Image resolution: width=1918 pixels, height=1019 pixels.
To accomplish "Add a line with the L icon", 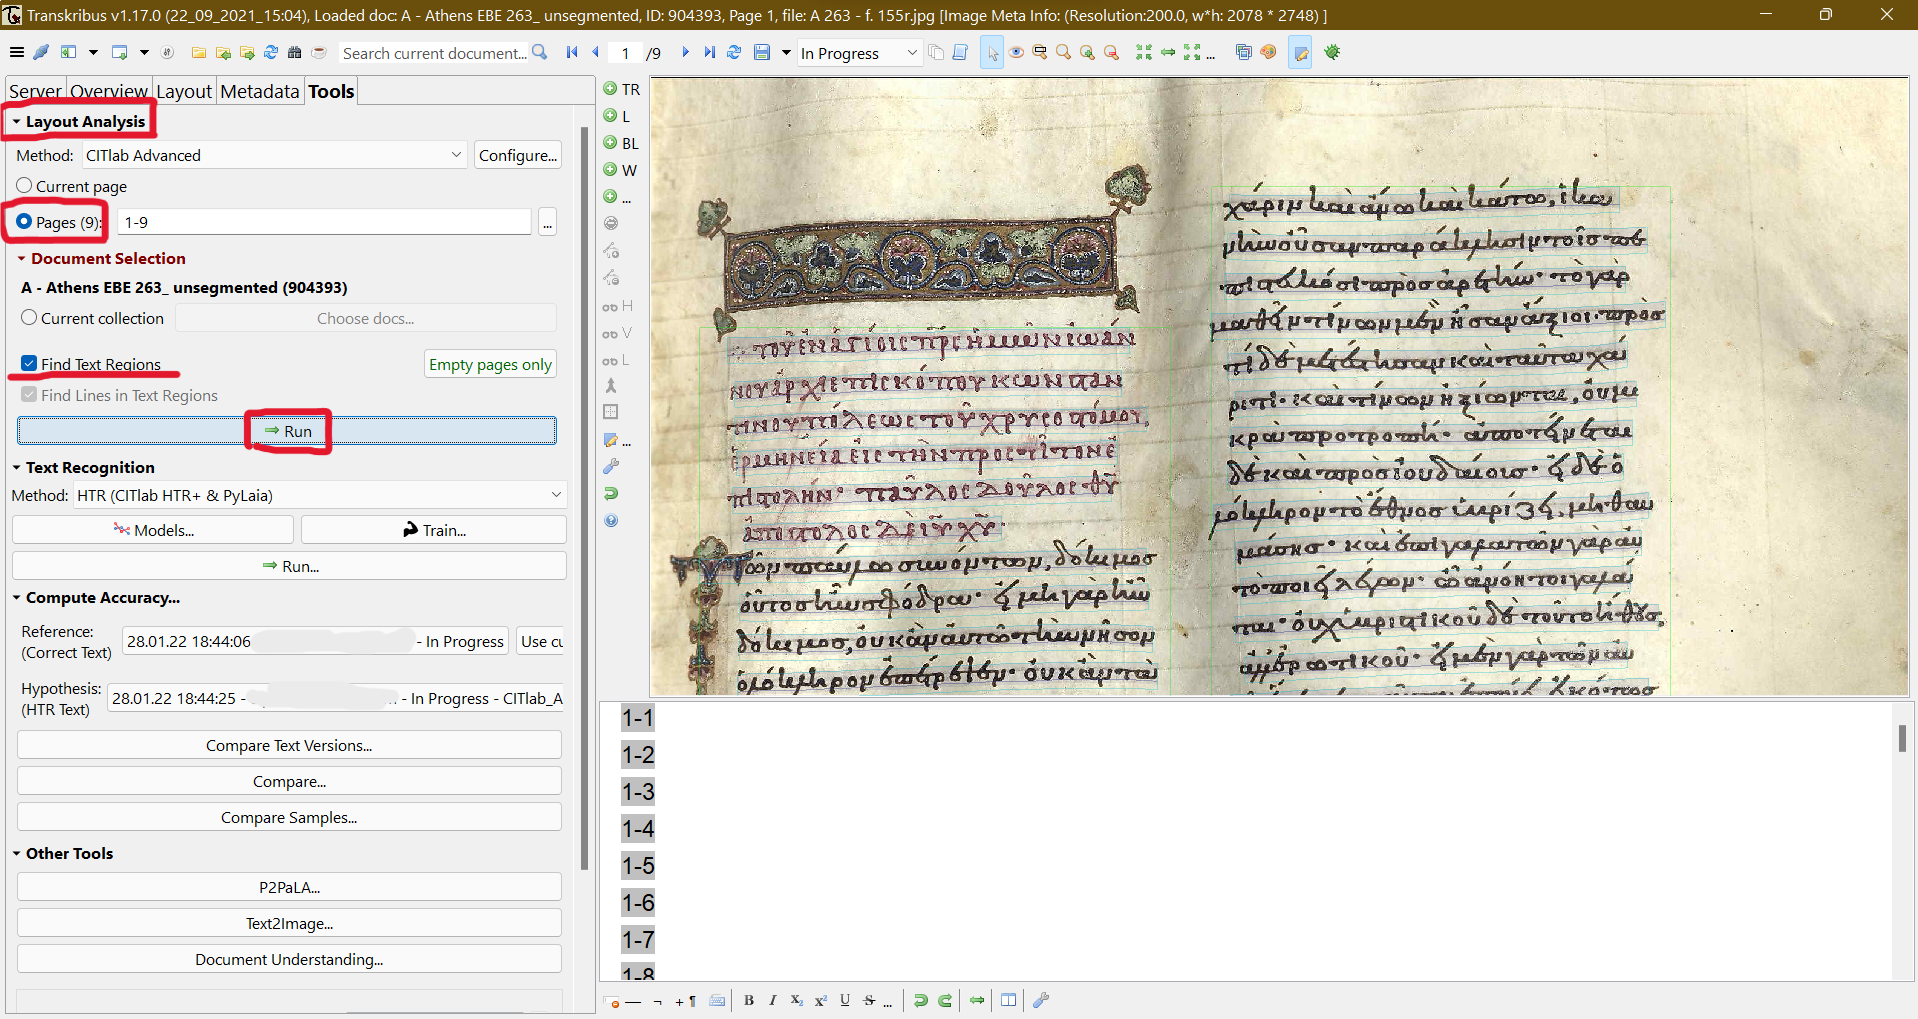I will (x=617, y=116).
